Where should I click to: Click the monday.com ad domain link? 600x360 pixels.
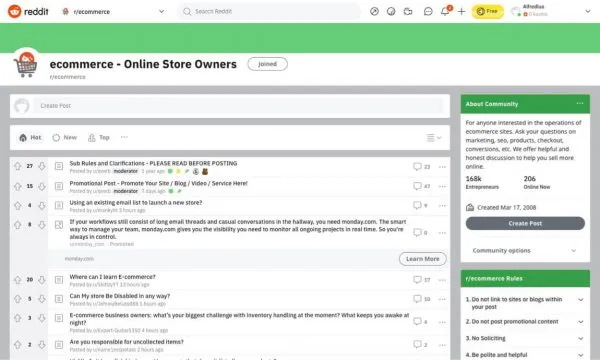[x=79, y=259]
